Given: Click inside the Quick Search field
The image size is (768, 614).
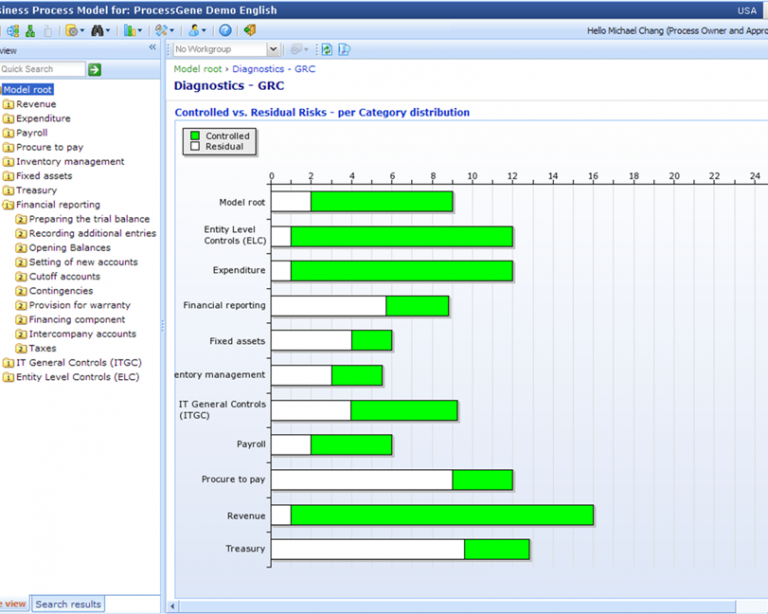Looking at the screenshot, I should 41,69.
